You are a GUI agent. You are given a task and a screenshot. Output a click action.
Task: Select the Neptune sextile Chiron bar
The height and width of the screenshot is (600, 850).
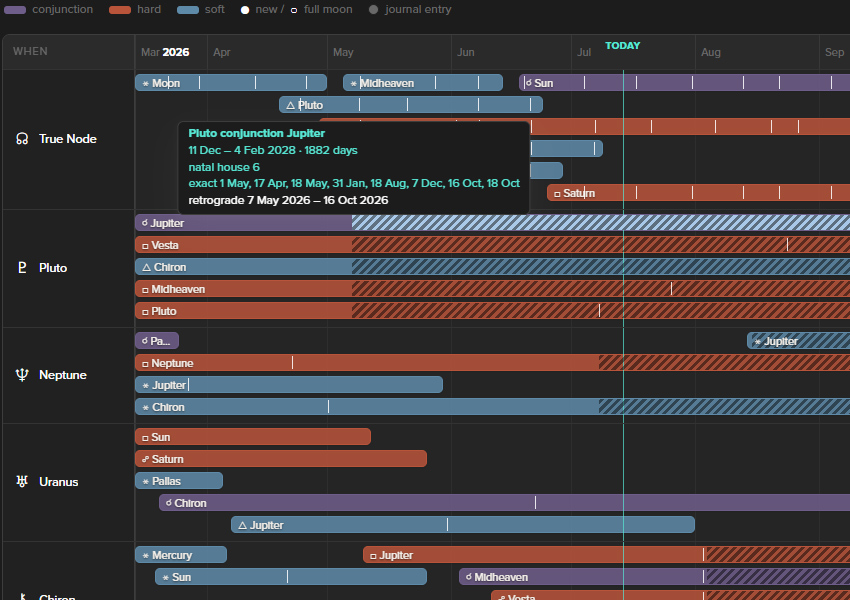click(492, 407)
